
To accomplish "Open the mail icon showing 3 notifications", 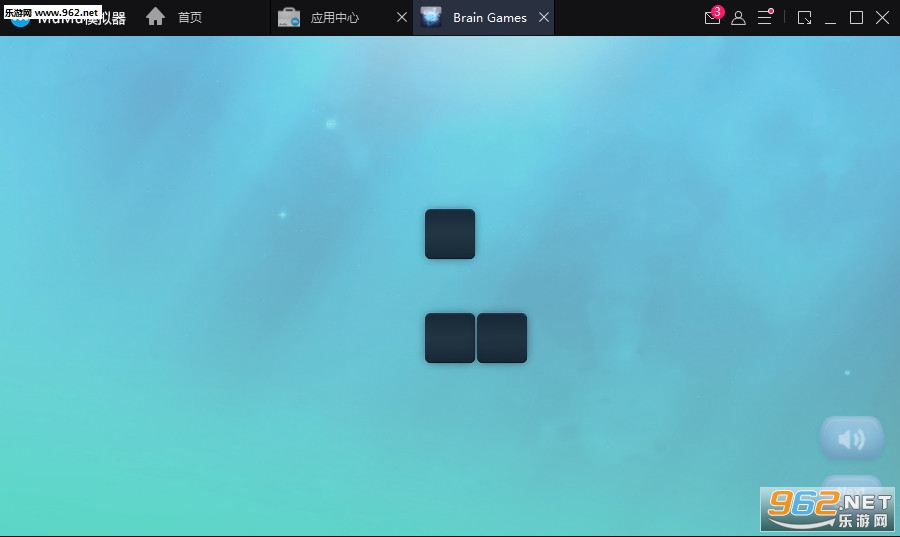I will point(712,18).
